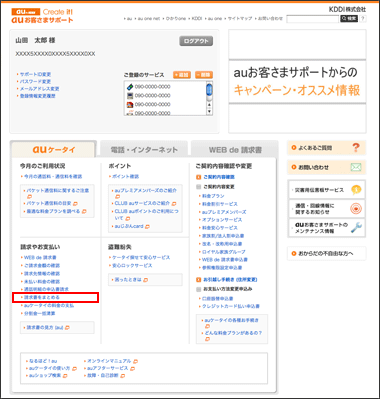
Task: Open the オプションサービス link
Action: tap(222, 220)
